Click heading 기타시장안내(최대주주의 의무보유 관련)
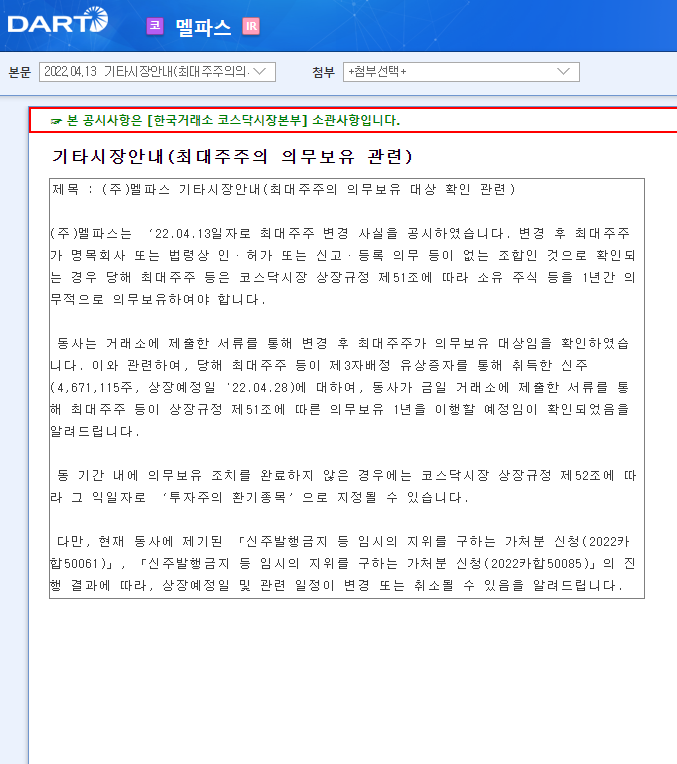The image size is (677, 764). coord(232,156)
